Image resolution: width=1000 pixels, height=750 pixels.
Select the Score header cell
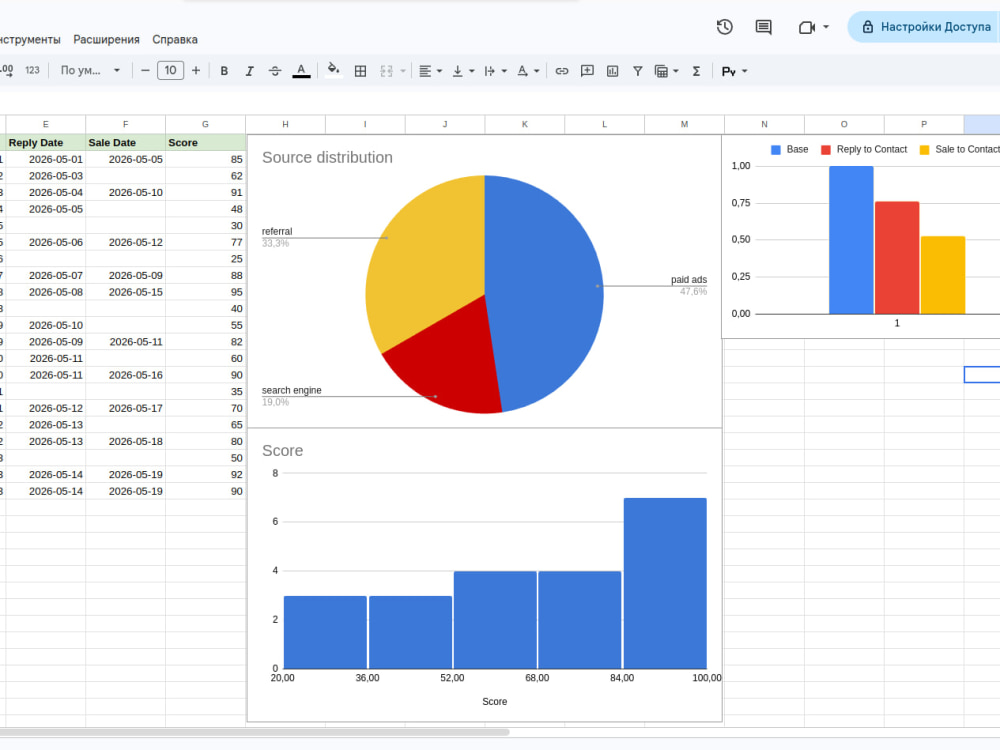click(205, 142)
